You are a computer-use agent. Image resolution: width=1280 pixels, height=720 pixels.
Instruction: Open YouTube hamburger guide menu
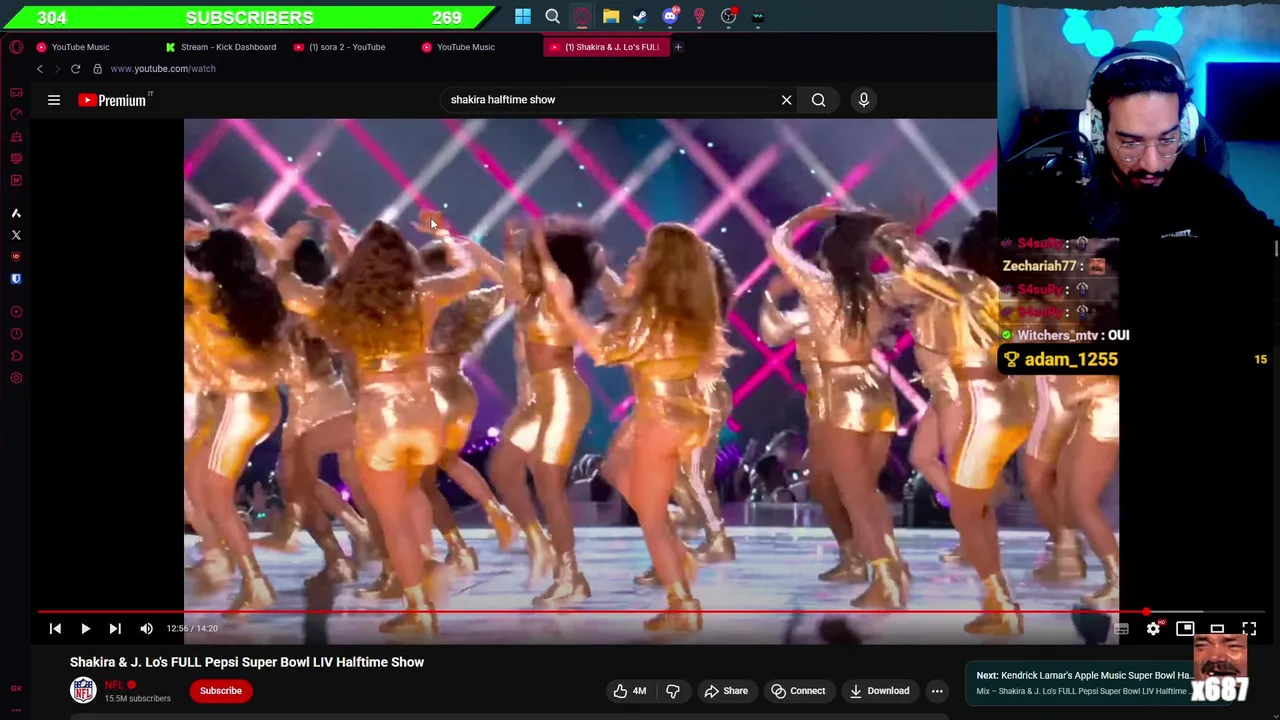point(54,100)
